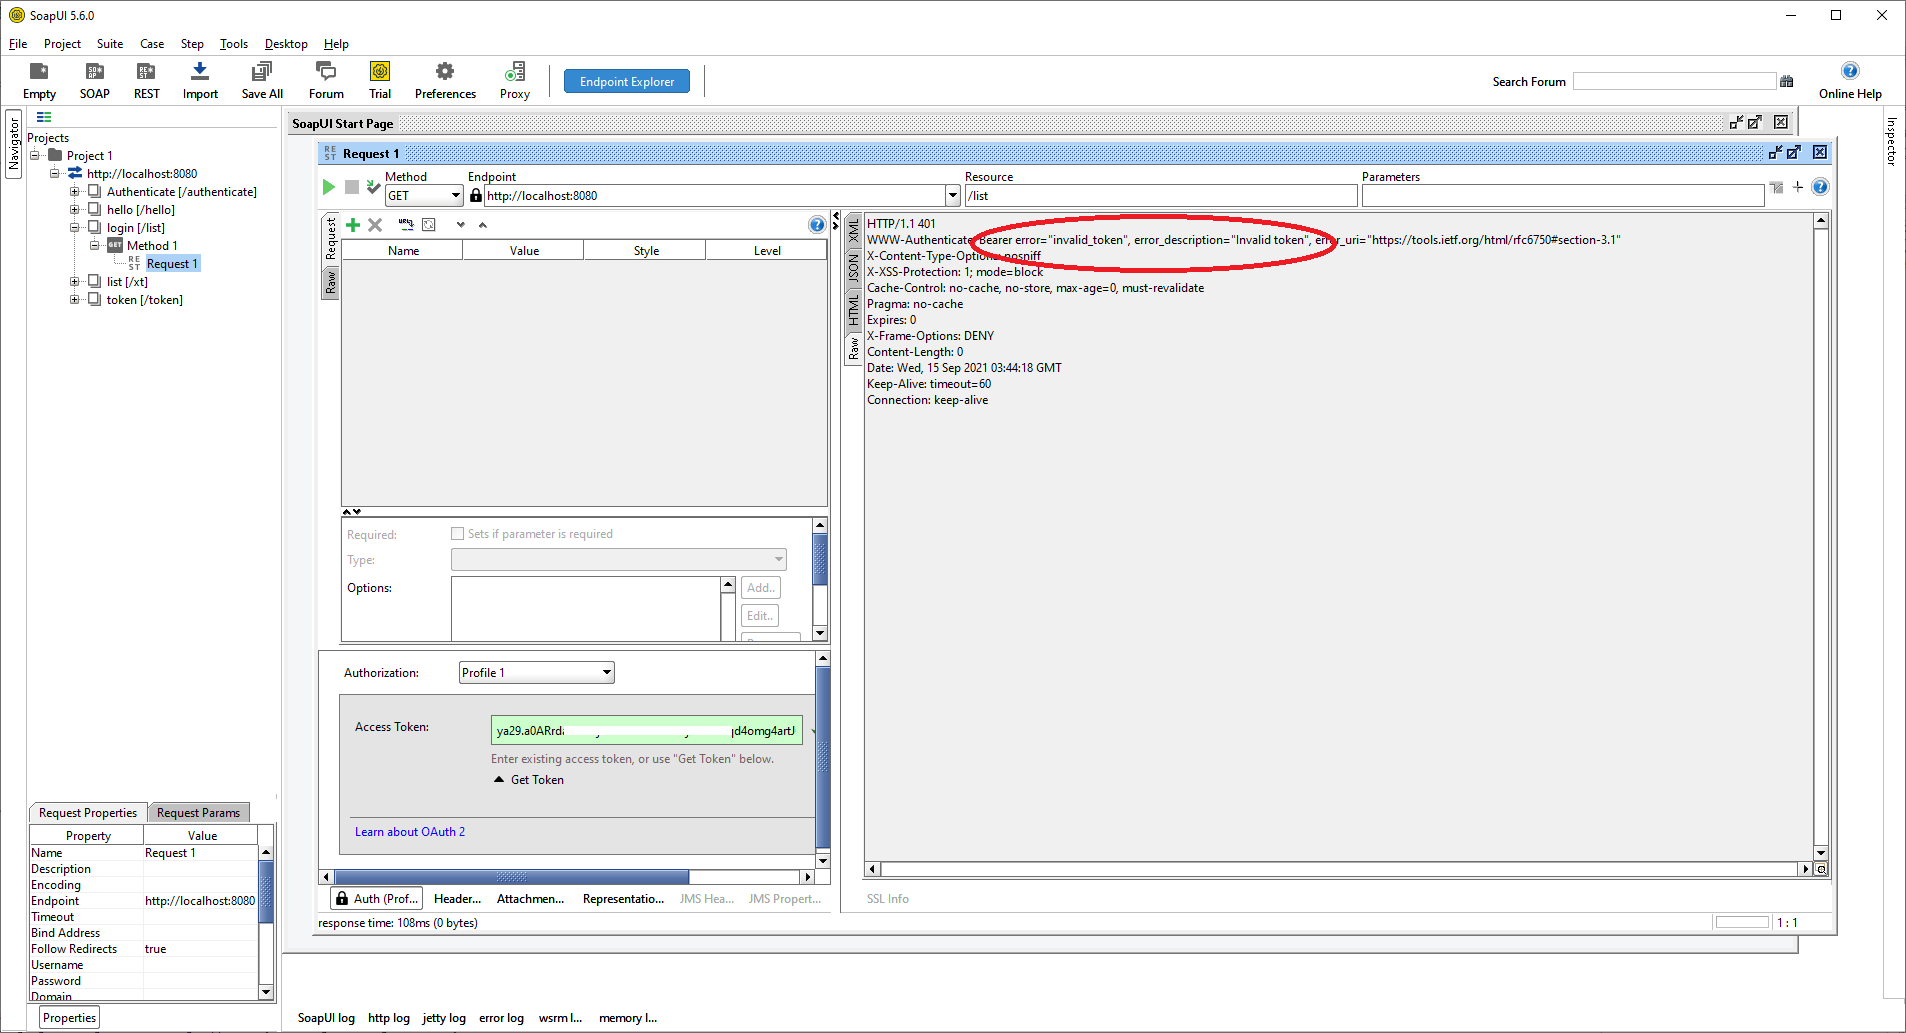Launch the Endpoint Explorer
This screenshot has height=1033, width=1906.
[x=626, y=81]
